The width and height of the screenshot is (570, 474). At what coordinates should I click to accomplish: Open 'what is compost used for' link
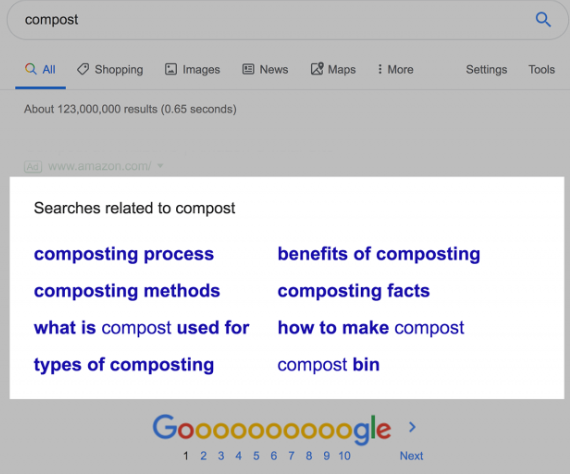click(x=141, y=328)
